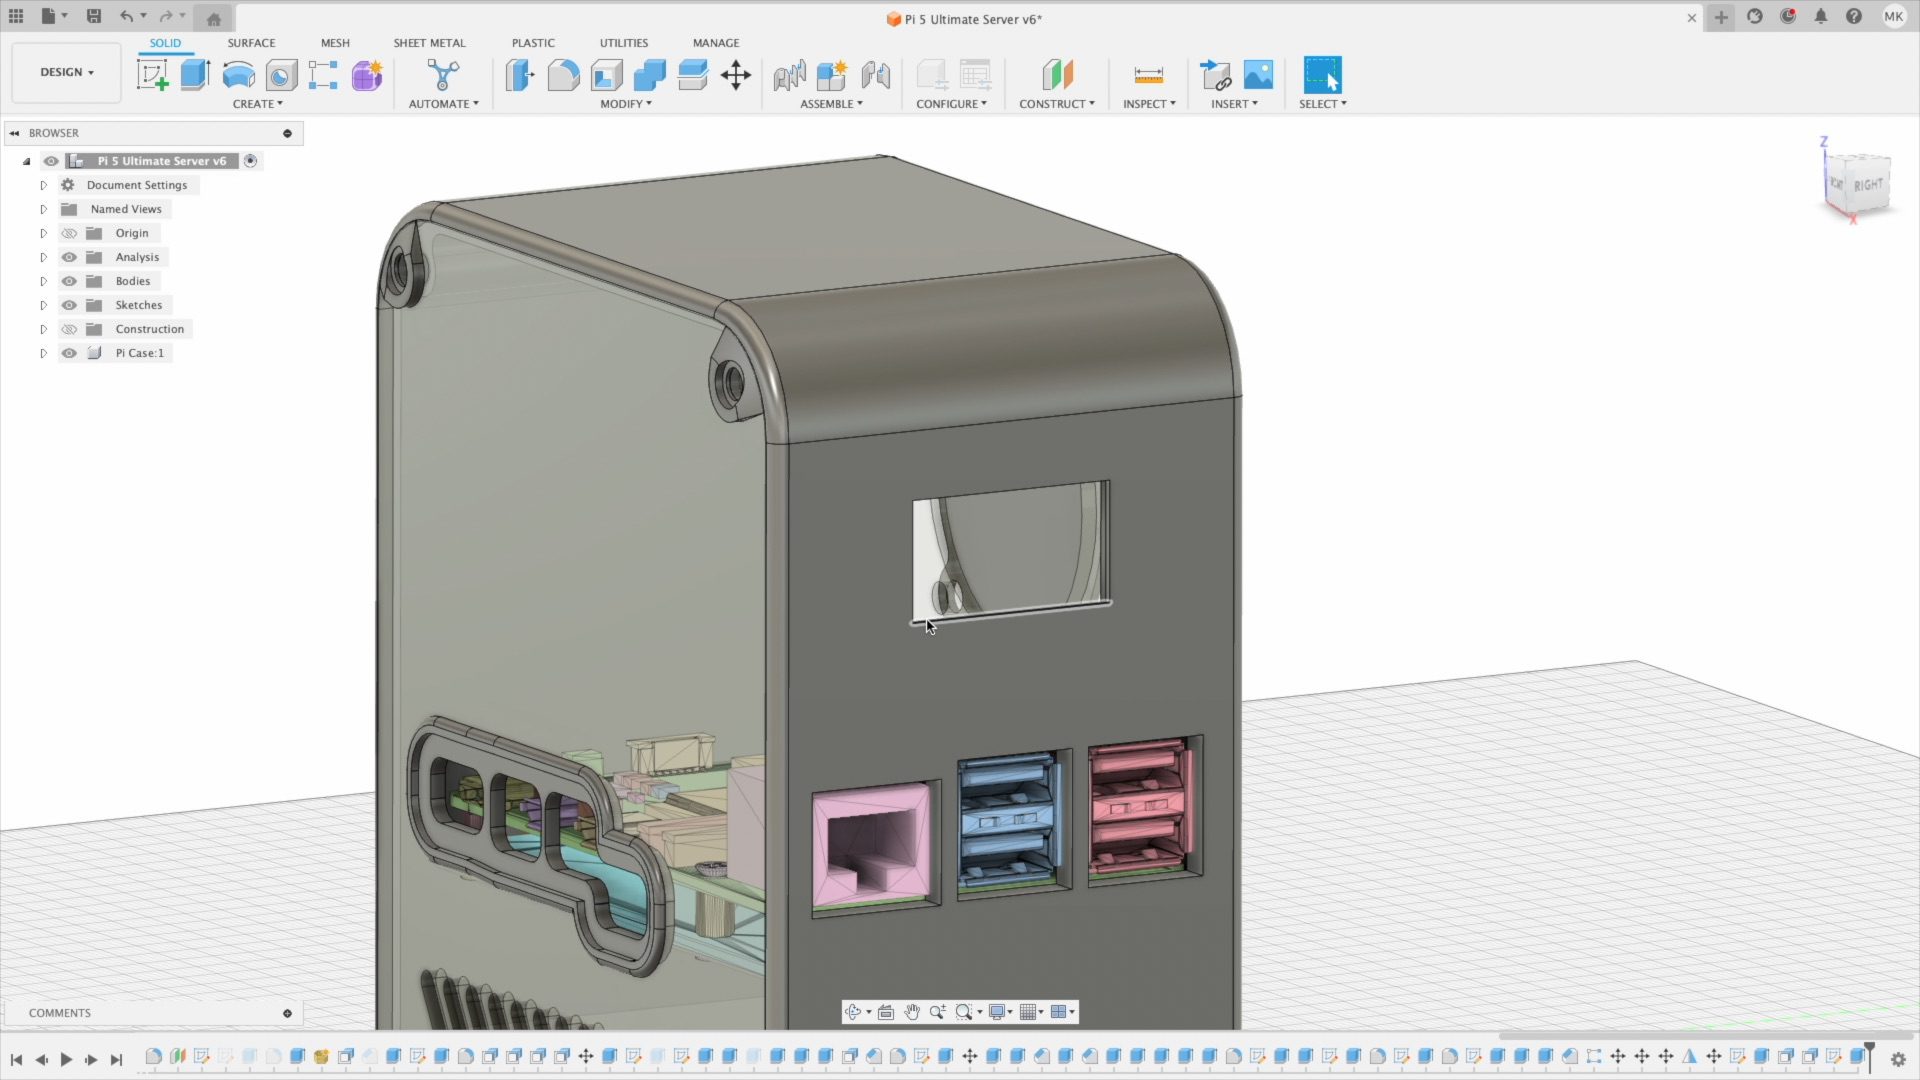Open the DESIGN workspace dropdown
Screen dimensions: 1920x1080
coord(66,72)
